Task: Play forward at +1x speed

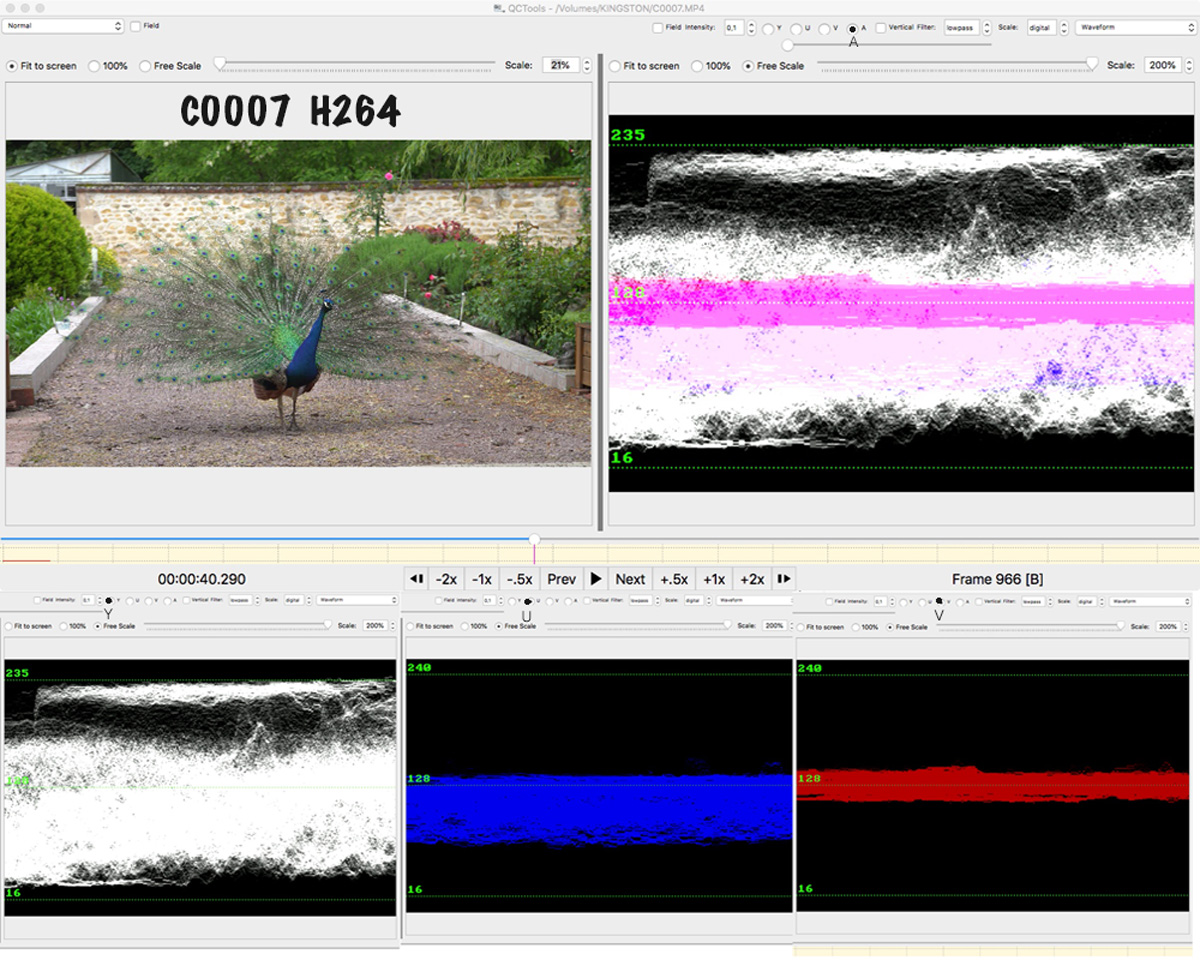Action: pyautogui.click(x=714, y=578)
